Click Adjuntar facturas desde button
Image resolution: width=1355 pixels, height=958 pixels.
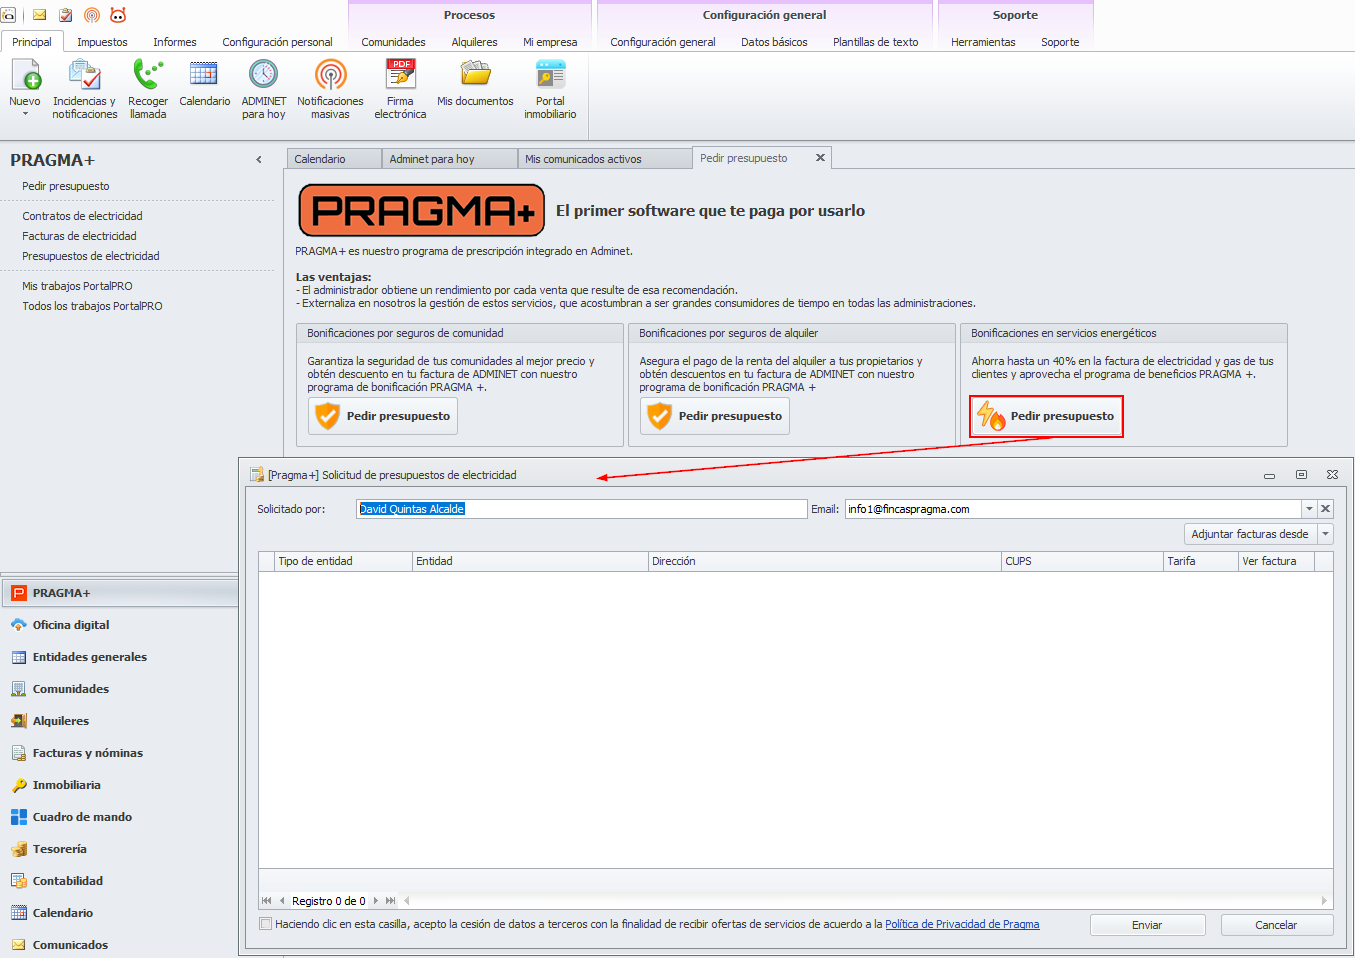(x=1250, y=534)
